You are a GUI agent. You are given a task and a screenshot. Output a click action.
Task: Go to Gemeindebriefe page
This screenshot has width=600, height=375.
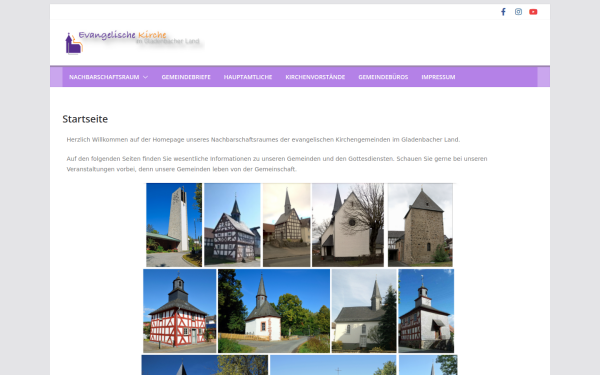point(186,77)
